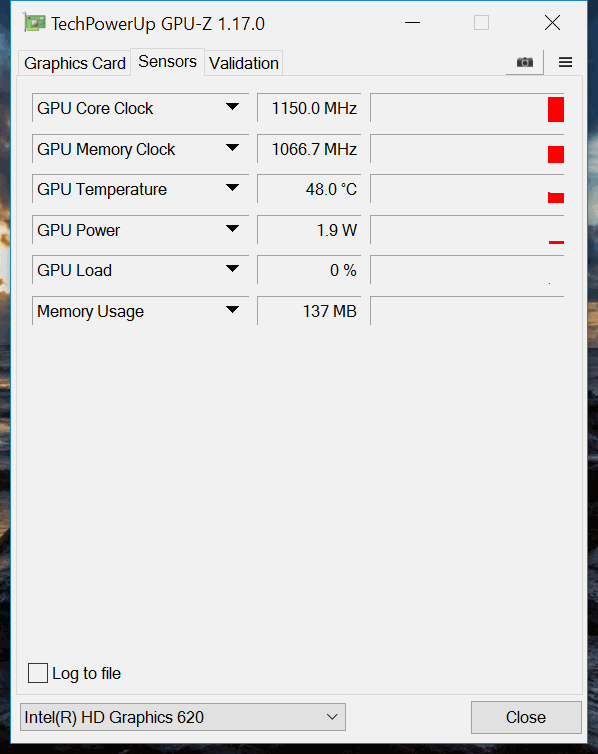Close the window with the X icon
Image resolution: width=598 pixels, height=754 pixels.
pos(552,23)
